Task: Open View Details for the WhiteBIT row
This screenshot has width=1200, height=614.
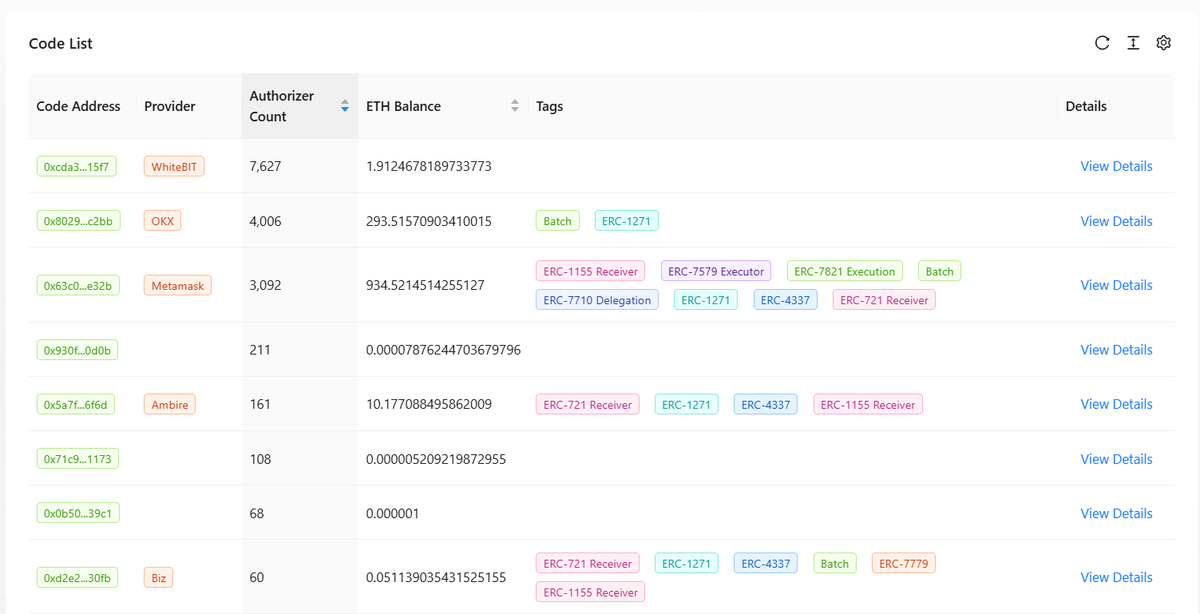Action: point(1116,166)
